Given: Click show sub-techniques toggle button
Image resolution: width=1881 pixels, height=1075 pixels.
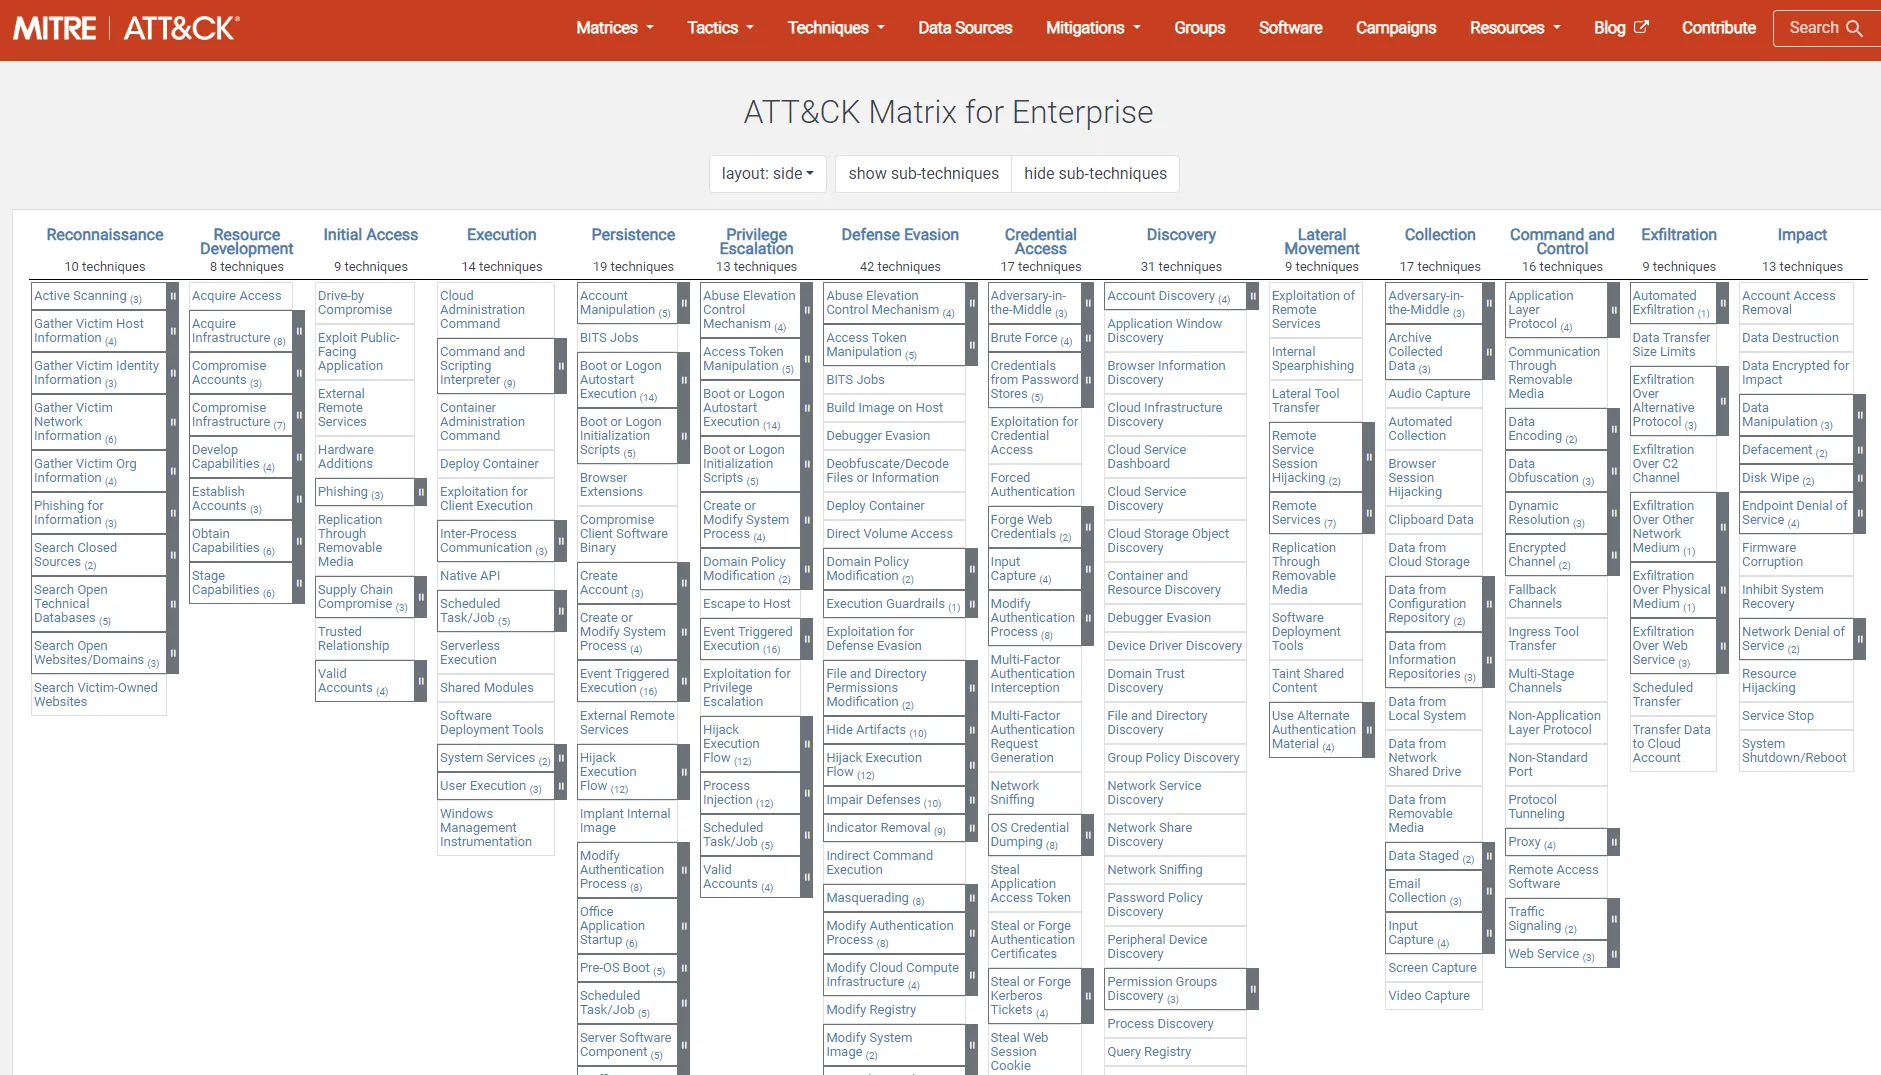Looking at the screenshot, I should coord(923,174).
